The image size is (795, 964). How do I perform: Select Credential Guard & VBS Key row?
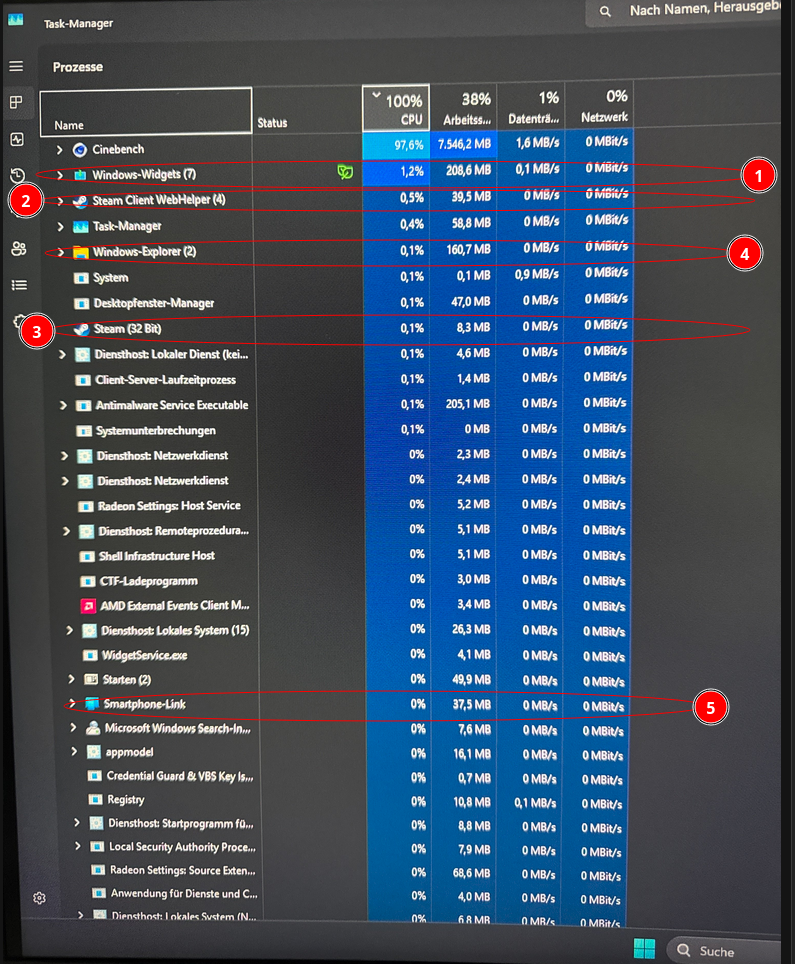[x=342, y=776]
